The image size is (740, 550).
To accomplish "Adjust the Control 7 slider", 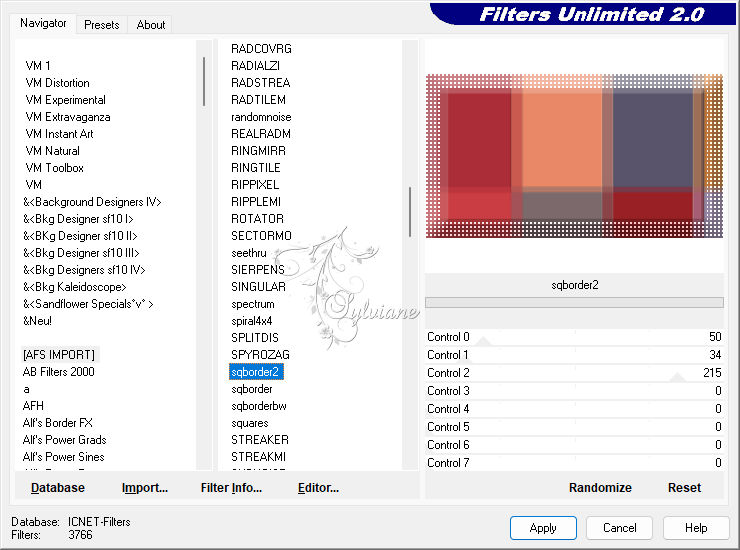I will tap(574, 462).
